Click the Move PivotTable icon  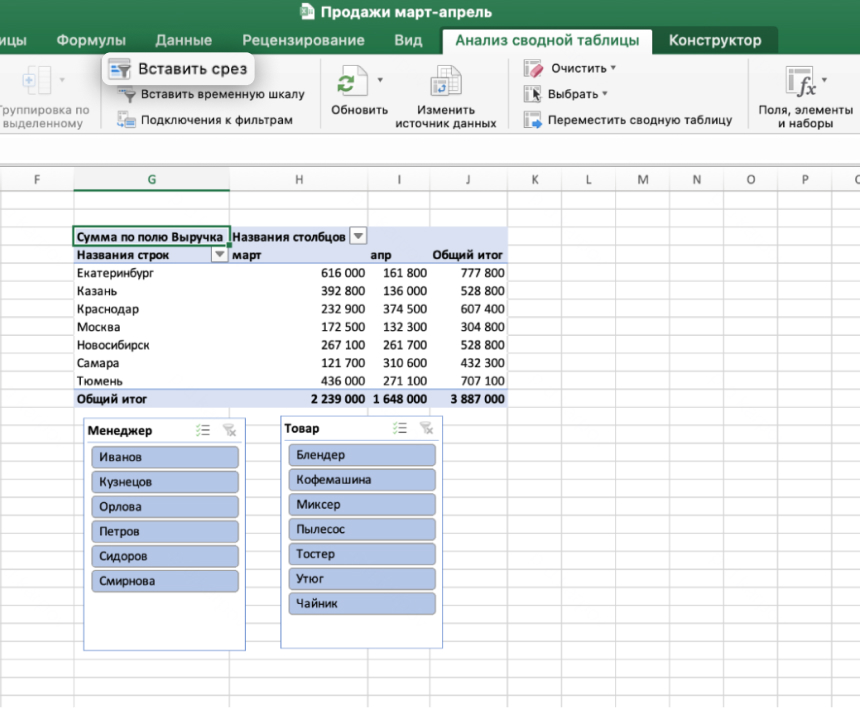click(x=532, y=120)
